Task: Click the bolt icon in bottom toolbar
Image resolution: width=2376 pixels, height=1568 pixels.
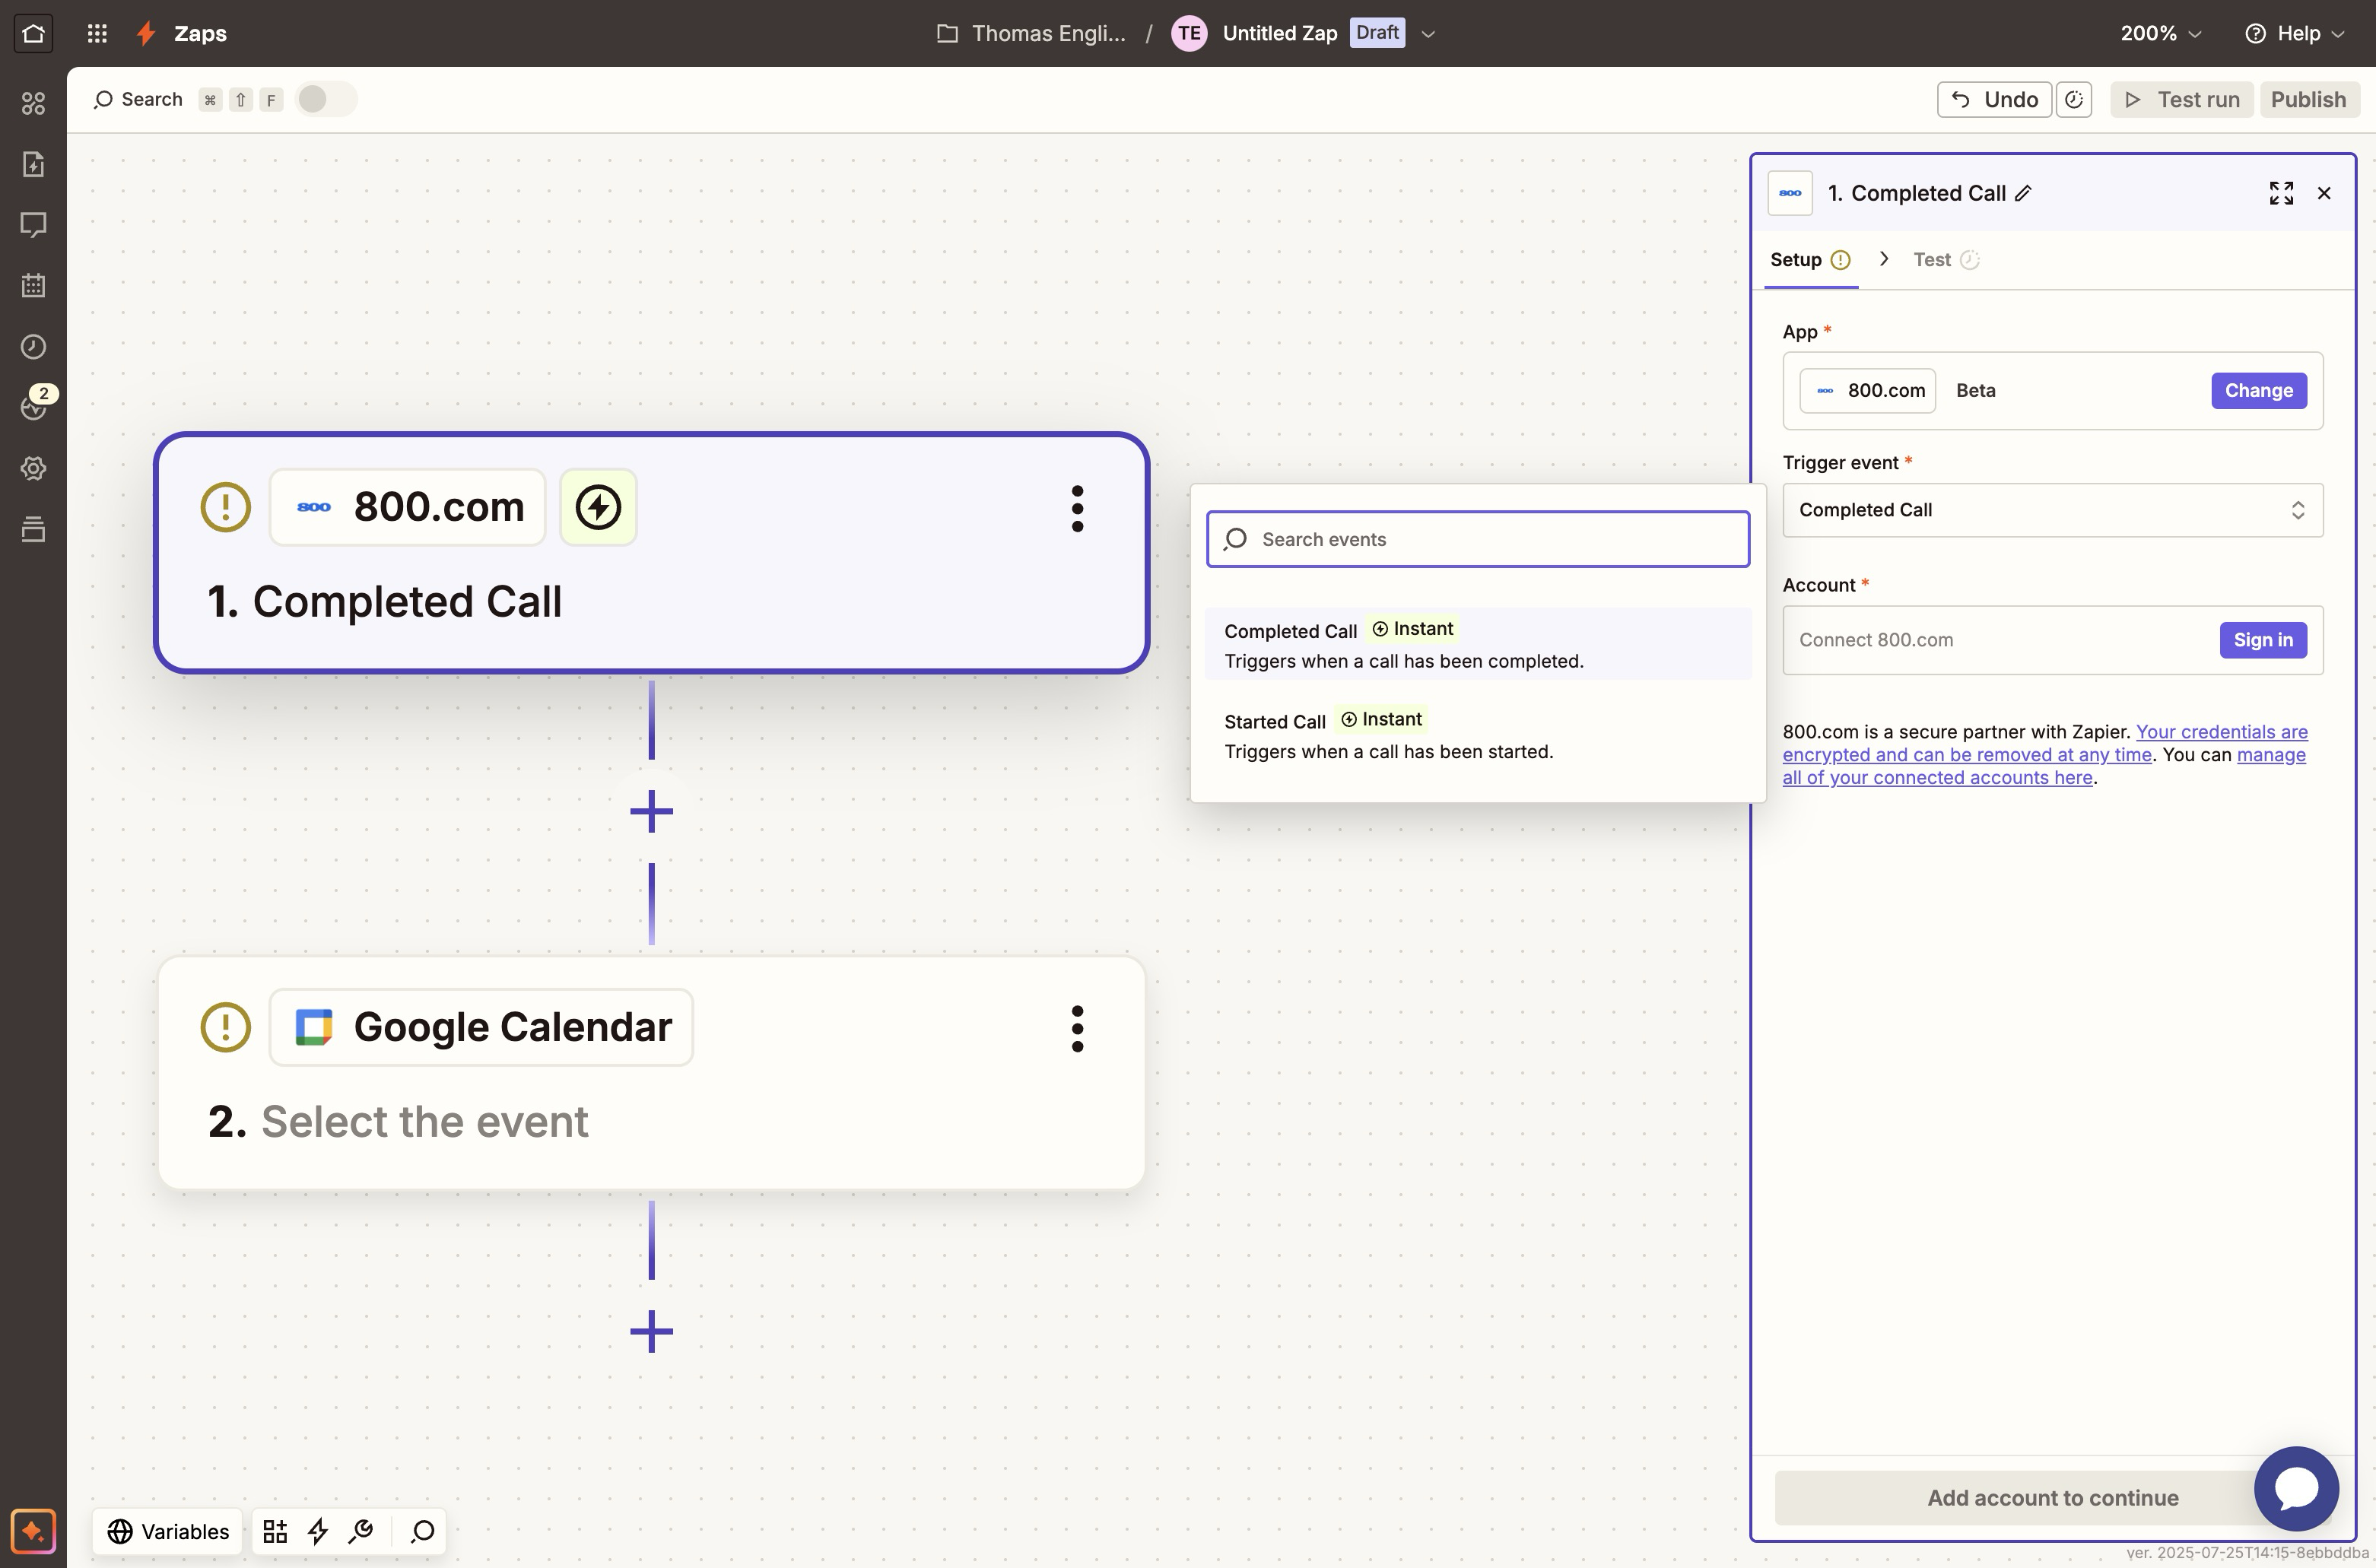Action: 318,1531
